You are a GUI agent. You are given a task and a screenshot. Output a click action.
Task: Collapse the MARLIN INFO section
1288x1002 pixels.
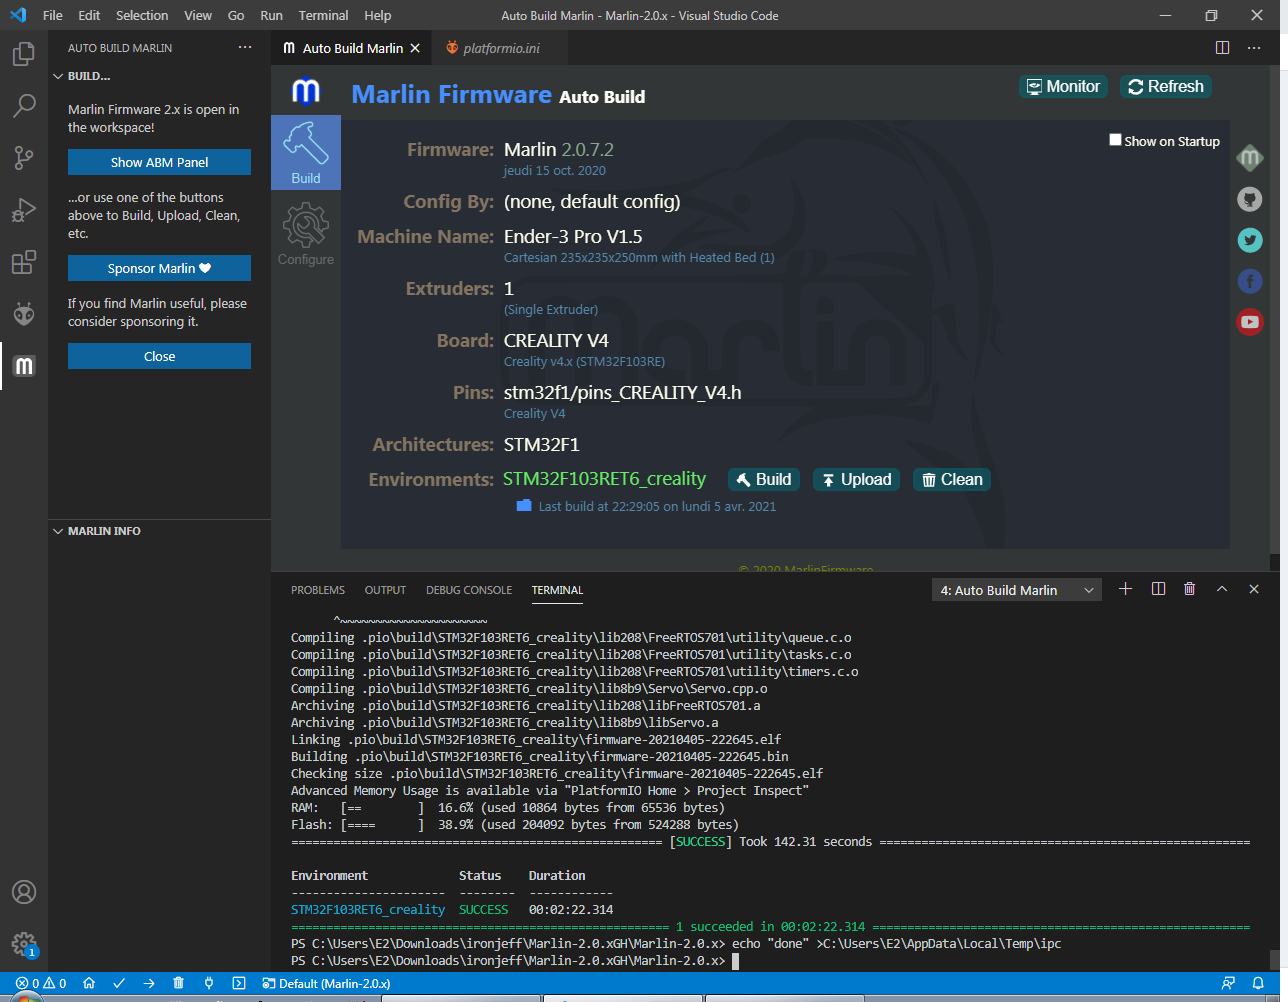58,531
